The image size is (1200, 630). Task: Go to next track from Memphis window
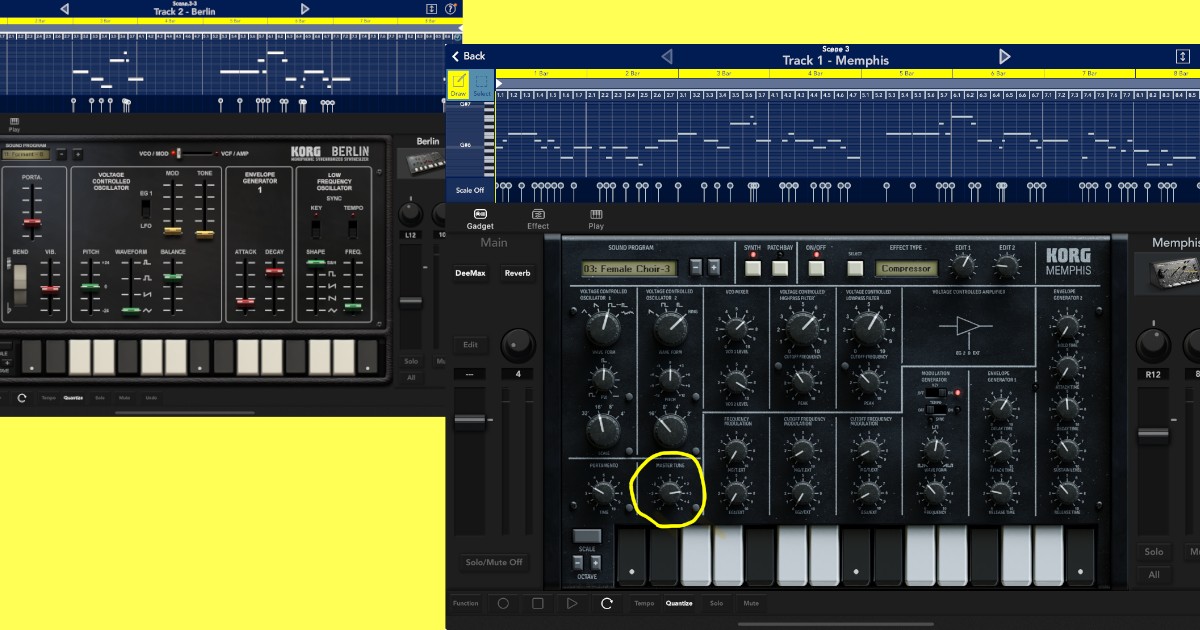[x=1005, y=57]
